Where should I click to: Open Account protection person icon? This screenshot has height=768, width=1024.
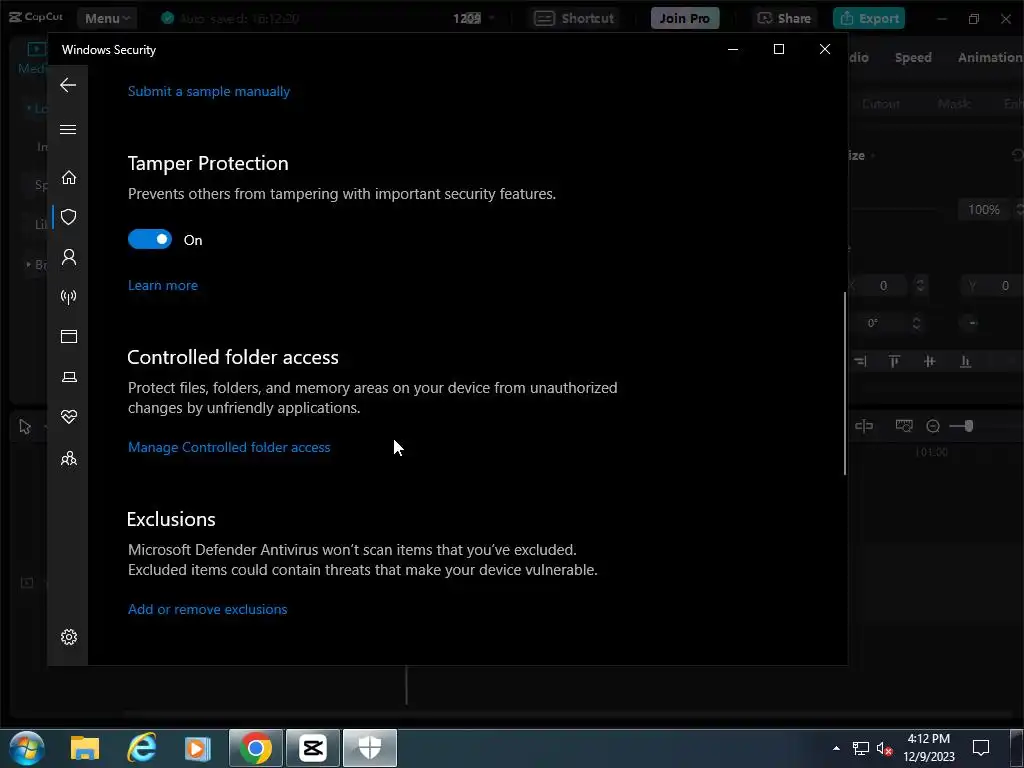point(69,257)
